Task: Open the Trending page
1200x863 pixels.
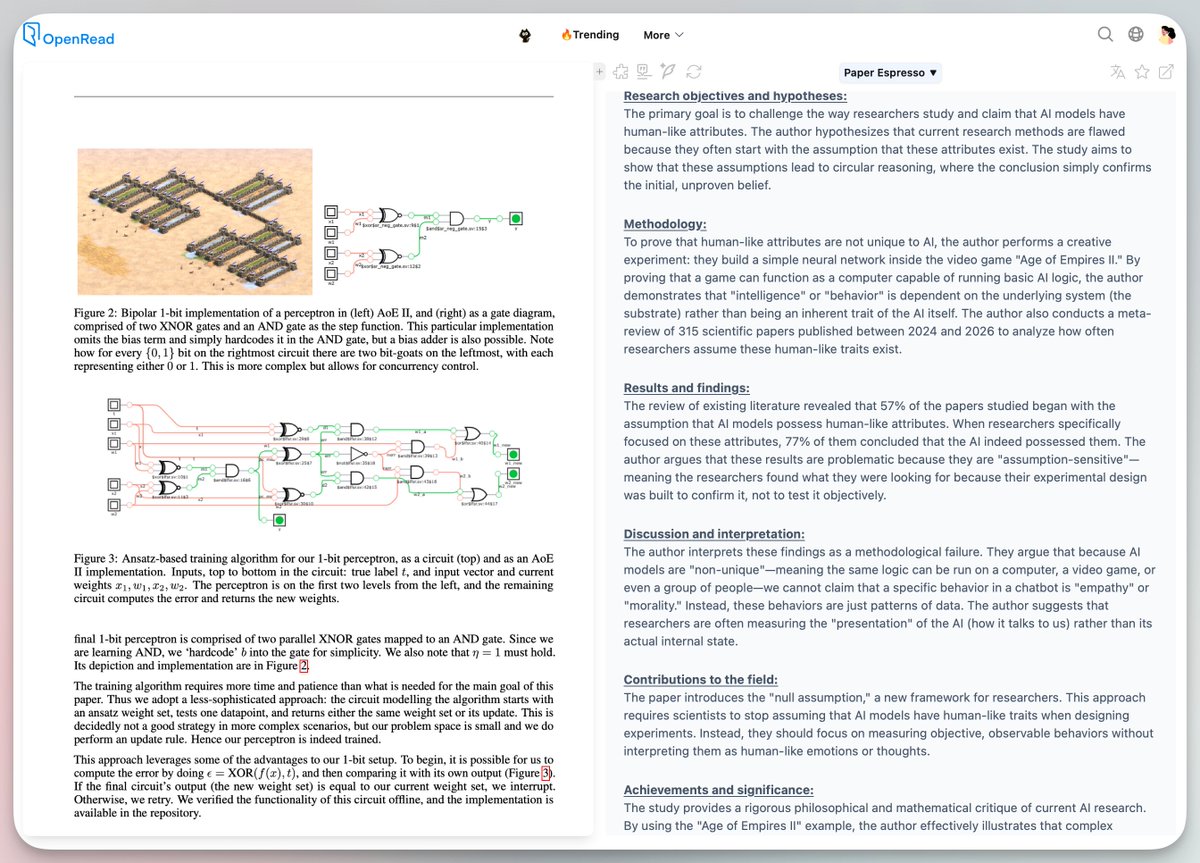Action: tap(590, 35)
